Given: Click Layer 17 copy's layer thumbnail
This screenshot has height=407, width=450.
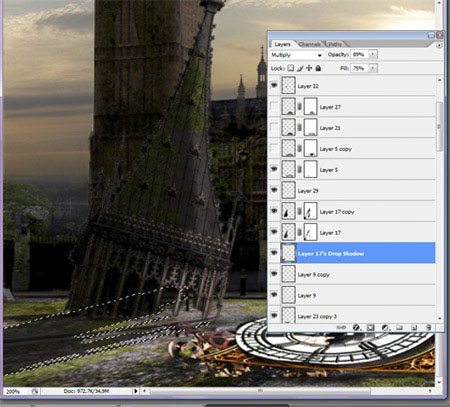Looking at the screenshot, I should tap(288, 211).
